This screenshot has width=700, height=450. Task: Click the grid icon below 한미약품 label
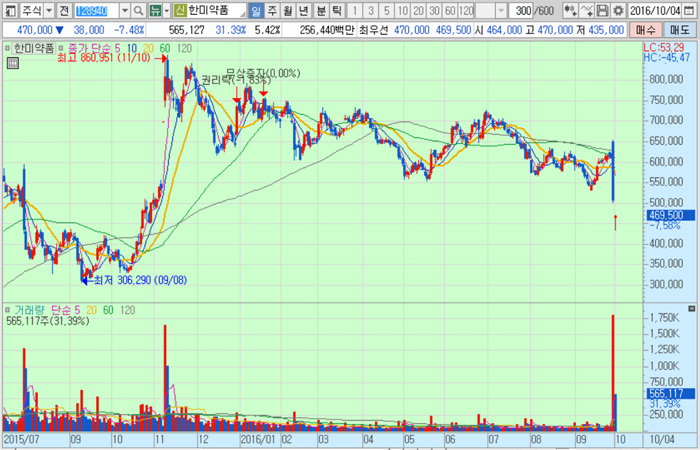(12, 63)
